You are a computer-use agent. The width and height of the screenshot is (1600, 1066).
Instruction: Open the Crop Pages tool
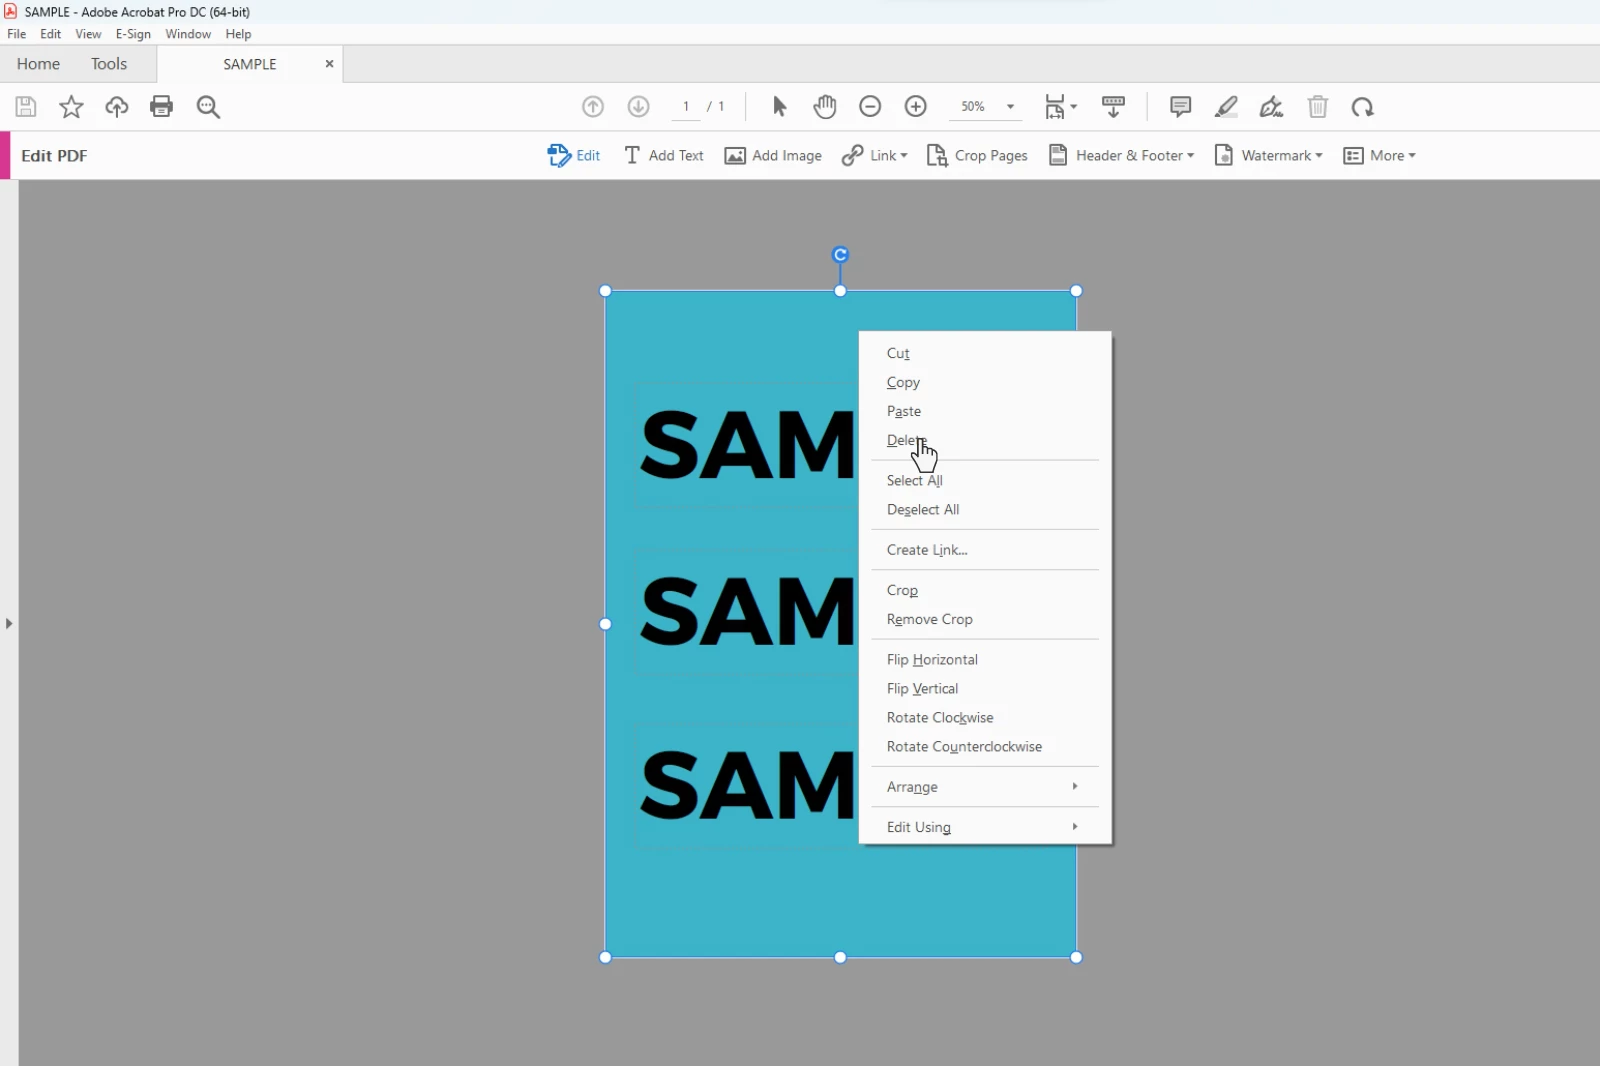[x=977, y=155]
